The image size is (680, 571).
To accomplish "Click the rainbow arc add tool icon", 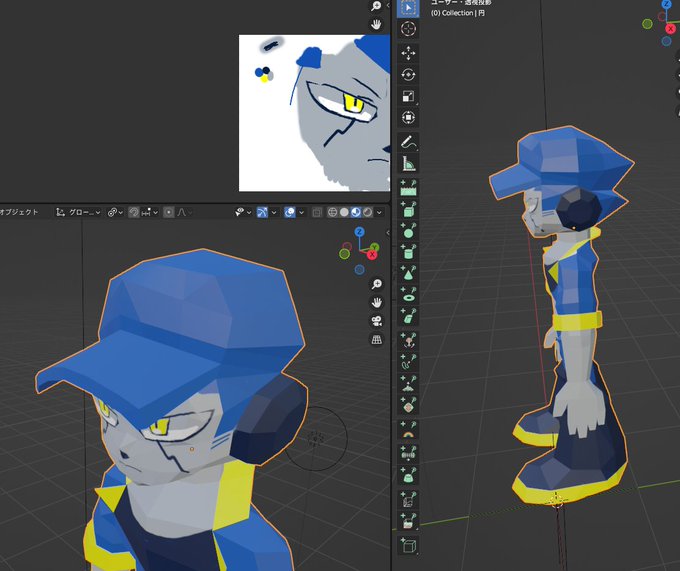I will [408, 430].
